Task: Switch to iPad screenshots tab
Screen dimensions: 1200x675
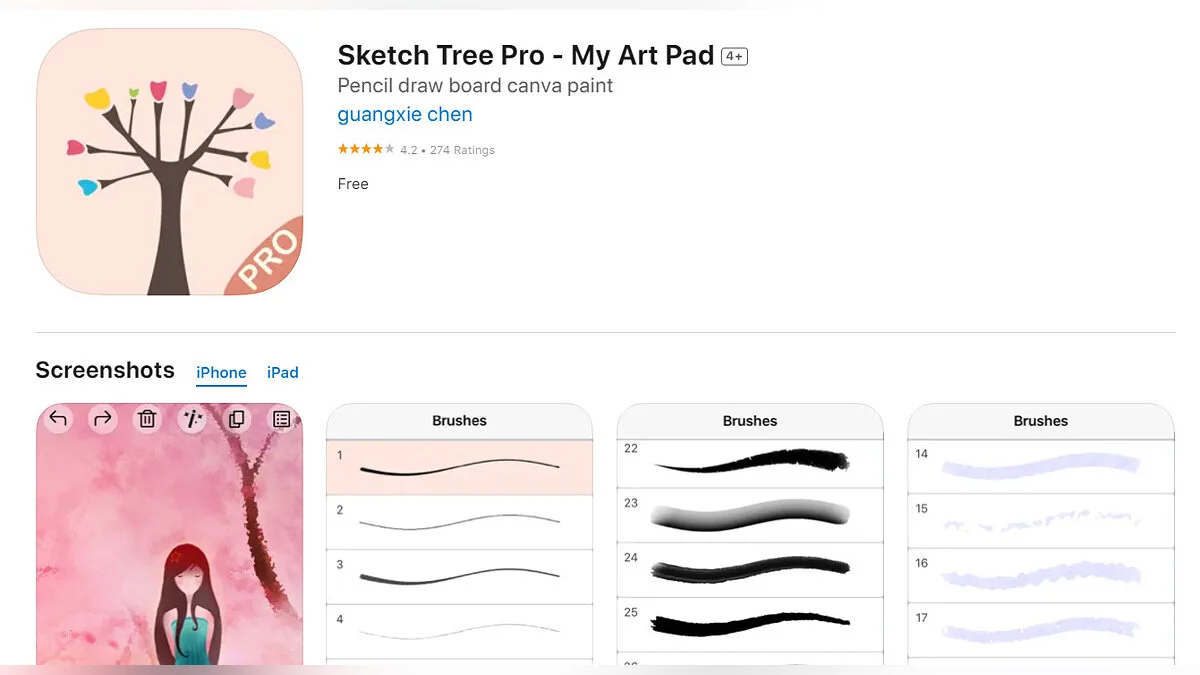Action: pyautogui.click(x=283, y=372)
